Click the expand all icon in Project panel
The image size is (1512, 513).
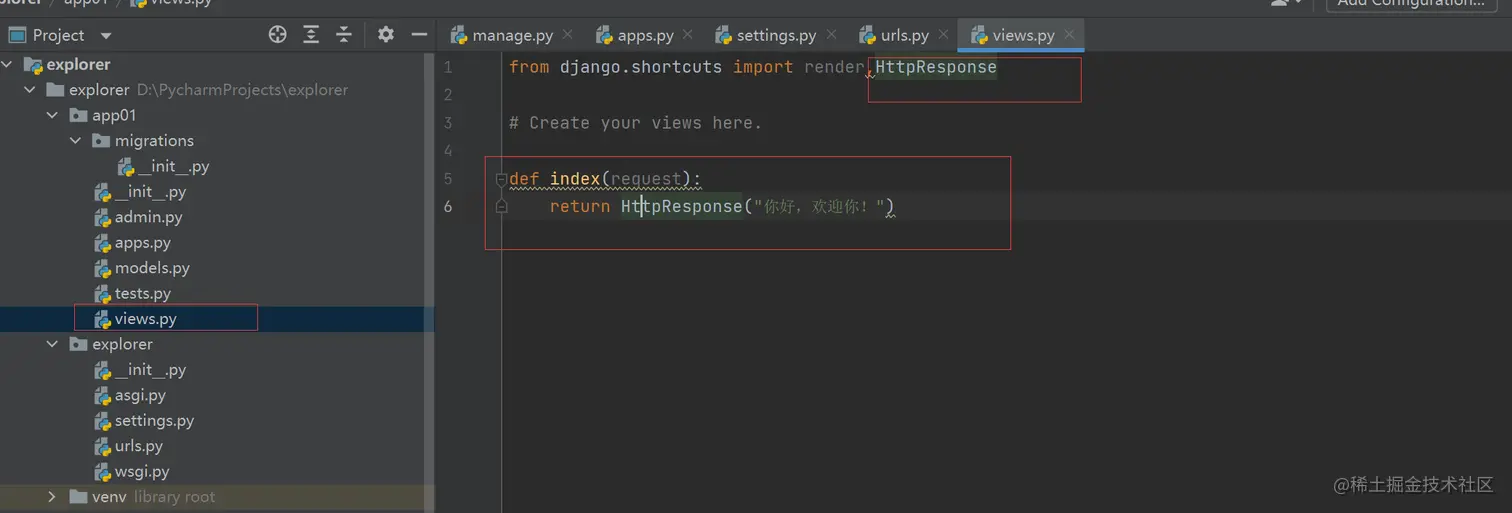(x=311, y=35)
